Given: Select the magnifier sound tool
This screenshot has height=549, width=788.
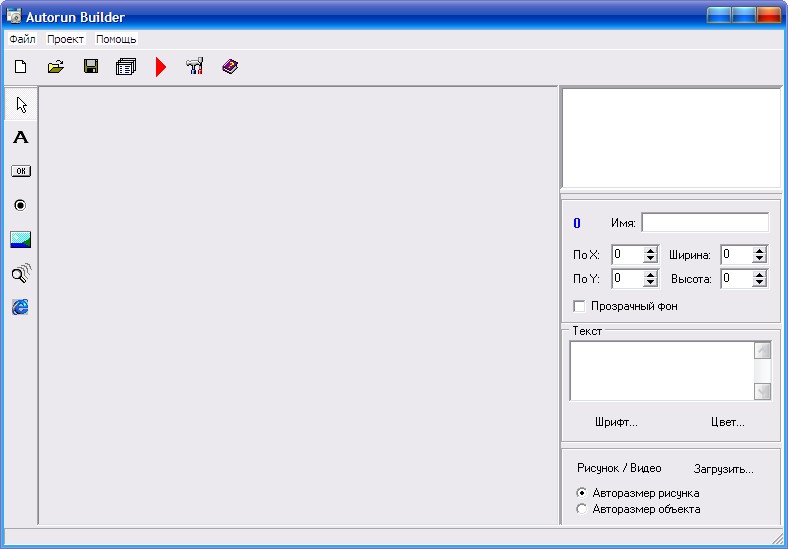Looking at the screenshot, I should (21, 273).
